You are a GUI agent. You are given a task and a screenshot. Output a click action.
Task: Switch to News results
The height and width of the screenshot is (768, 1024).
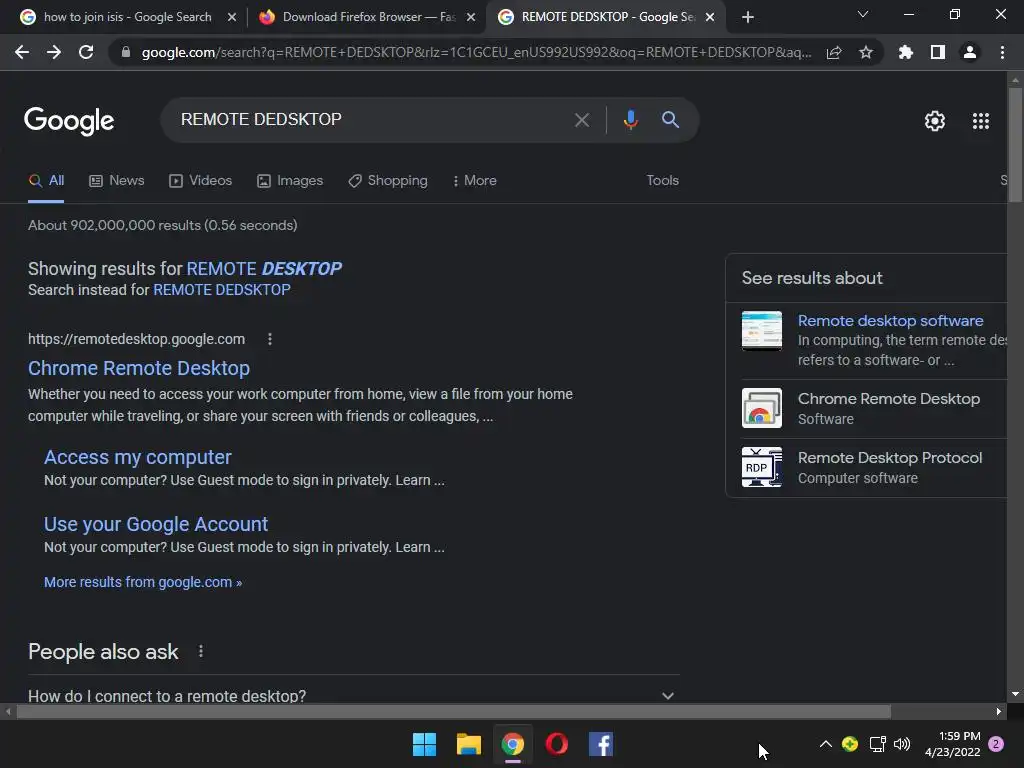tap(116, 181)
